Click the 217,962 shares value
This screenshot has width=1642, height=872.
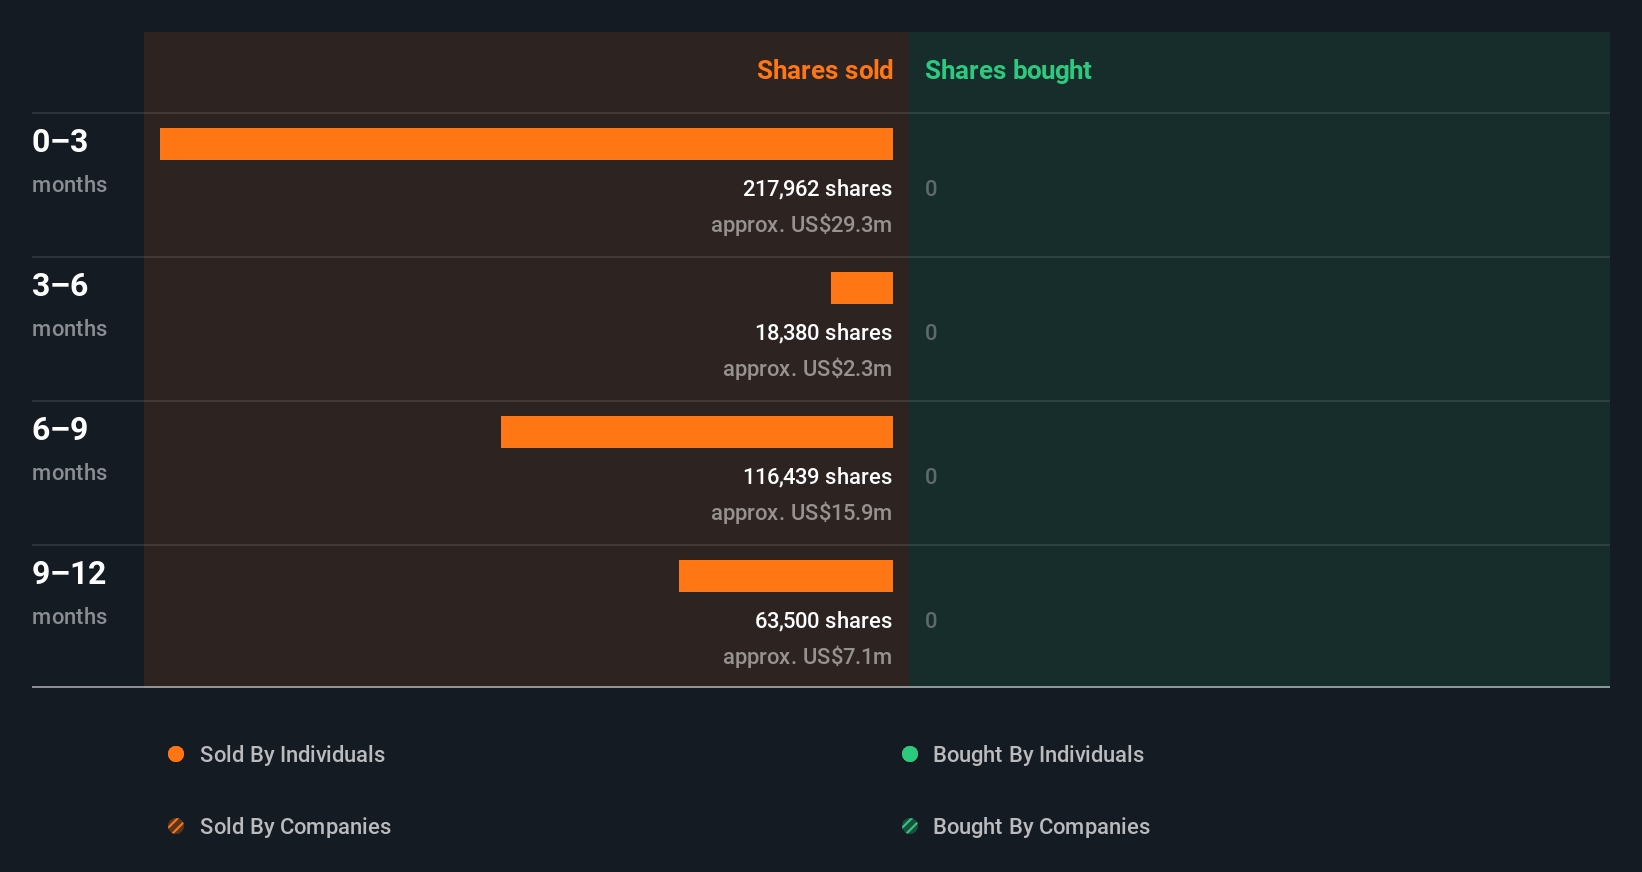[817, 188]
